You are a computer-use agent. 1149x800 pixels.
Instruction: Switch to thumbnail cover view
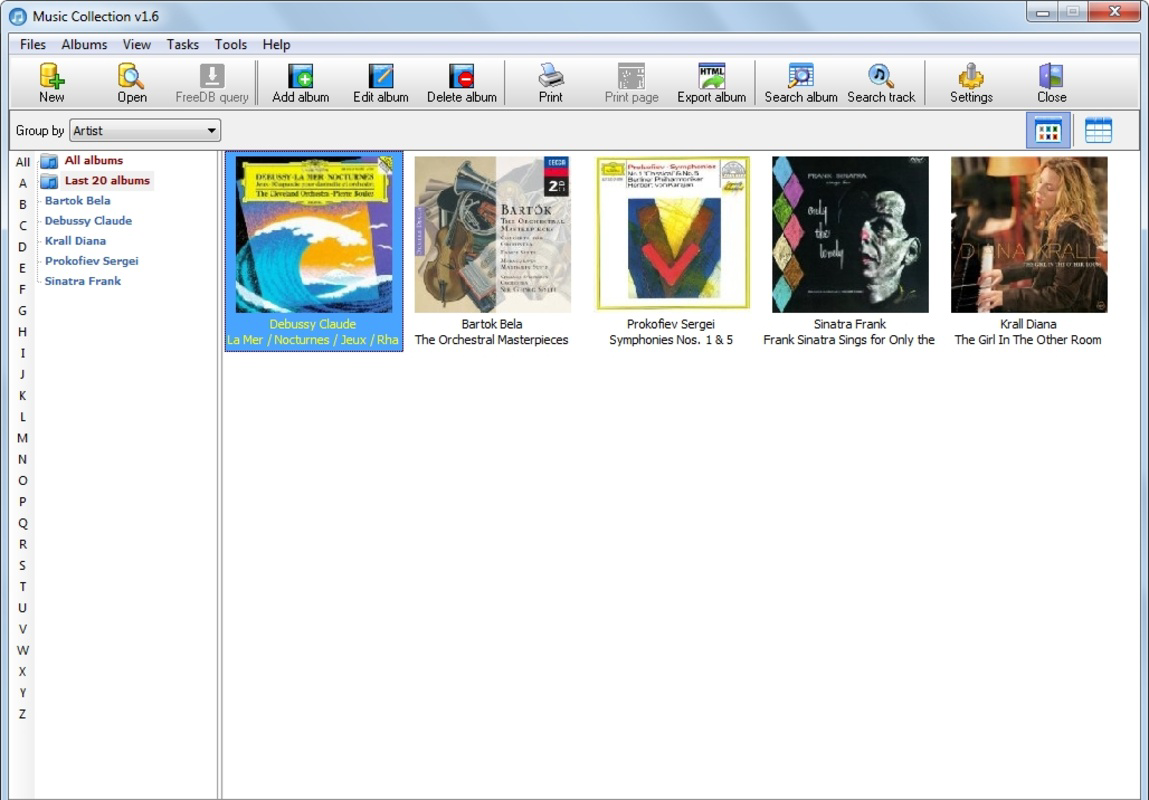tap(1048, 131)
